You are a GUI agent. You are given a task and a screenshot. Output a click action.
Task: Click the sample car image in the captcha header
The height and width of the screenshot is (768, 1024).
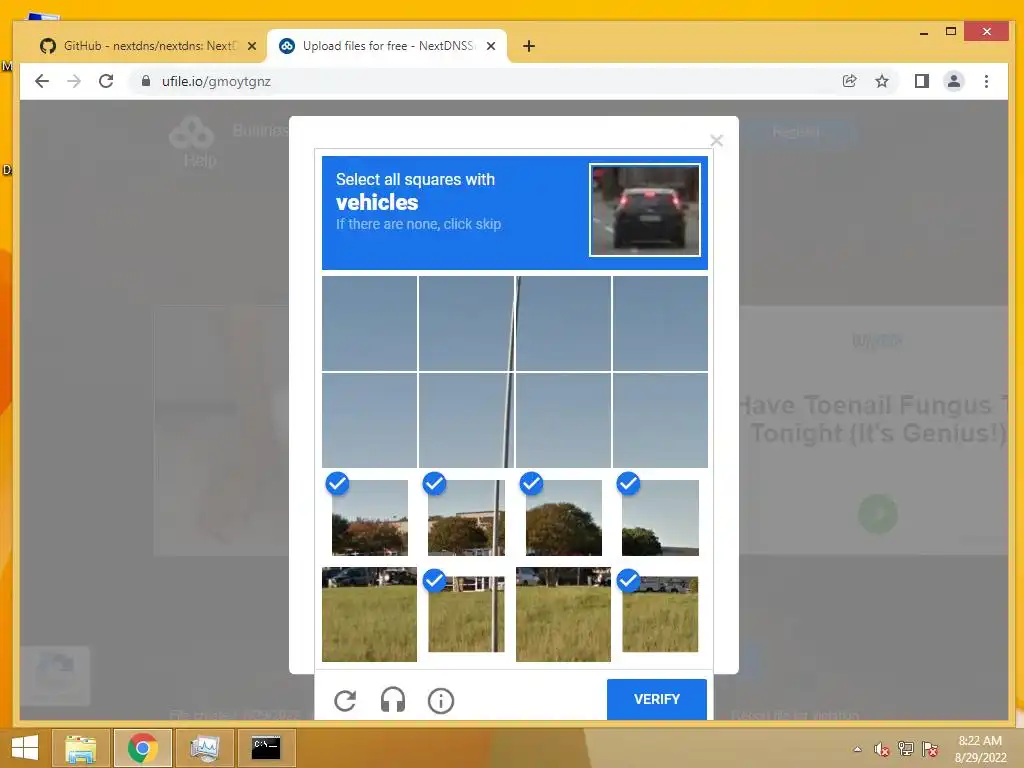pos(645,210)
